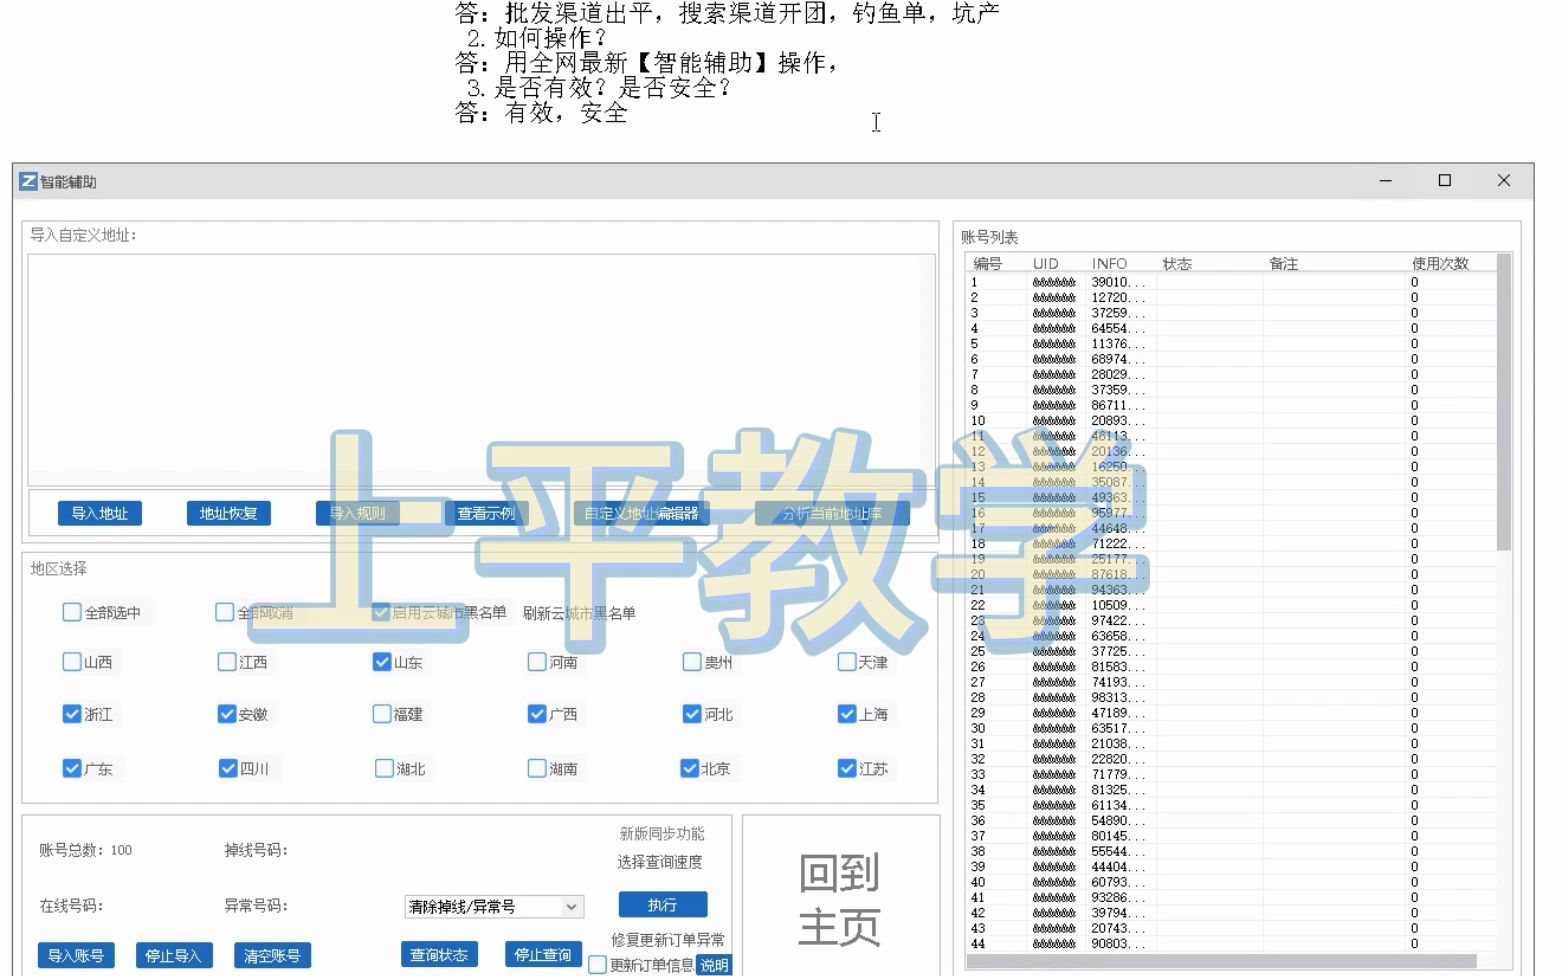Click the 清空账号 button
Viewport: 1562px width, 976px height.
[272, 955]
